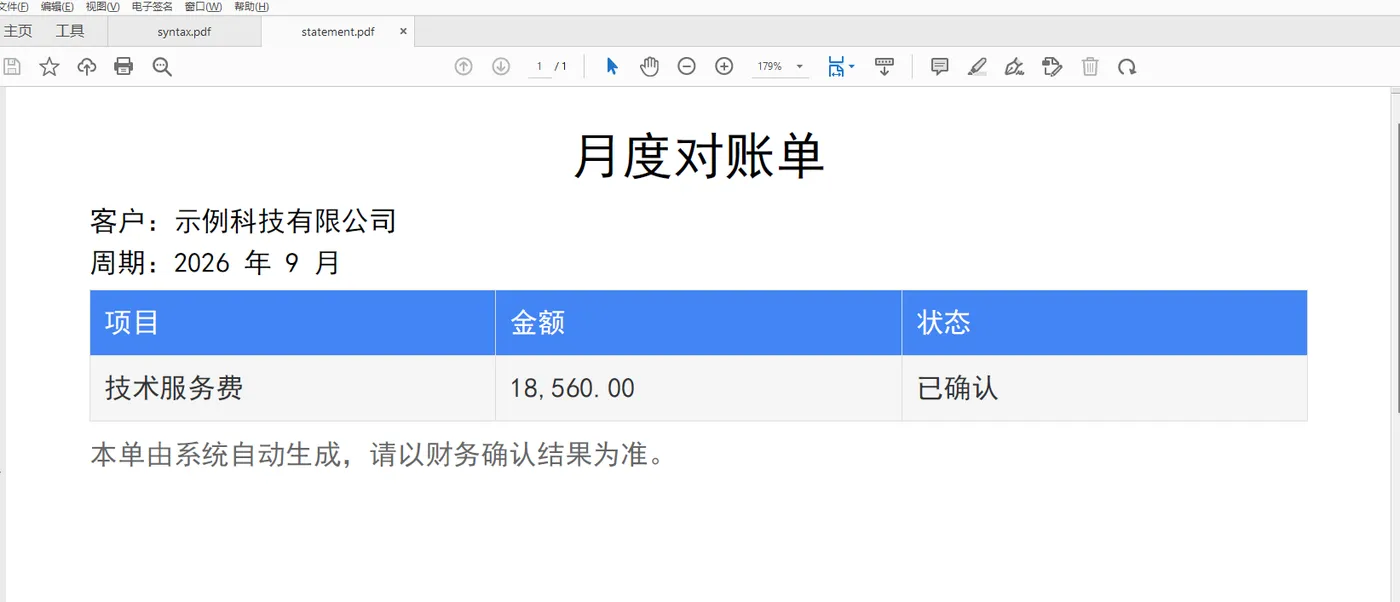Switch to the 工具 tab
1400x602 pixels.
70,31
